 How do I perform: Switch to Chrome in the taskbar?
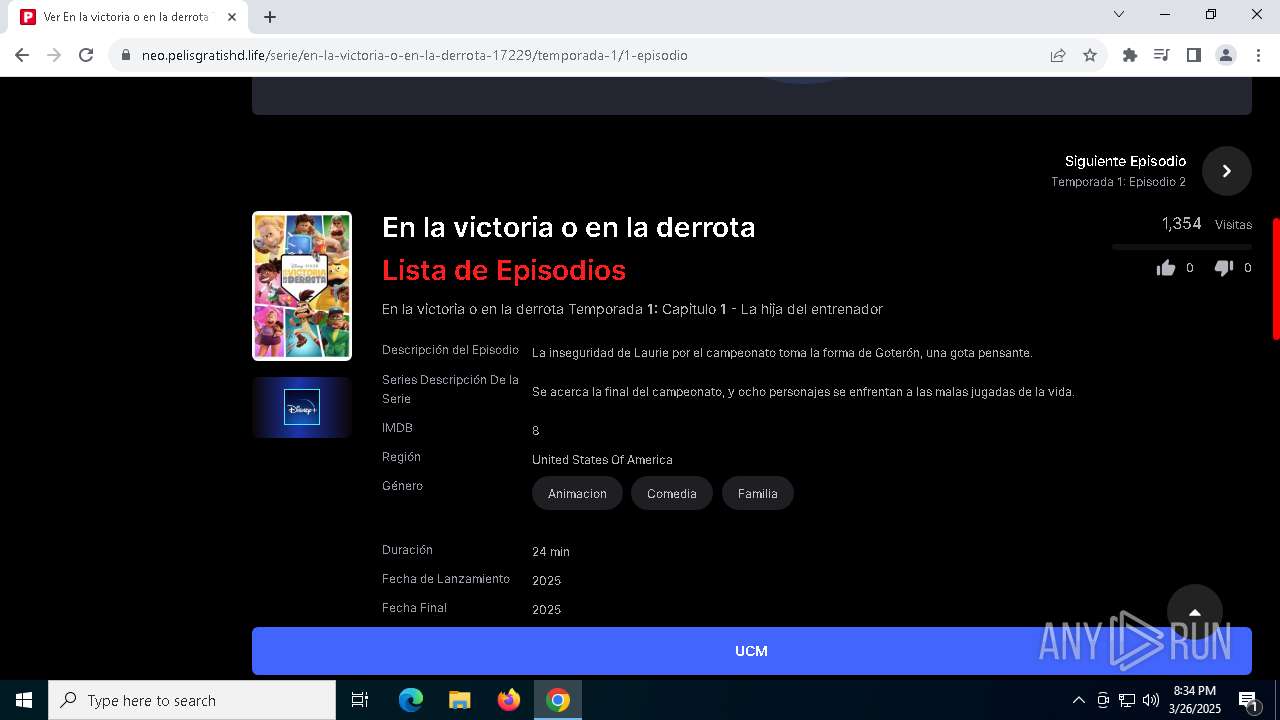(558, 700)
